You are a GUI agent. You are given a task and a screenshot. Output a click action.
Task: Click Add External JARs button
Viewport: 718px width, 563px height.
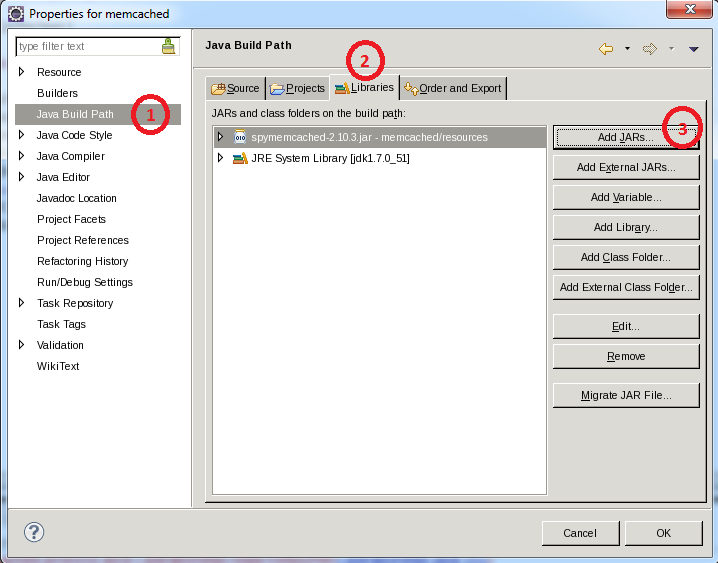click(625, 167)
